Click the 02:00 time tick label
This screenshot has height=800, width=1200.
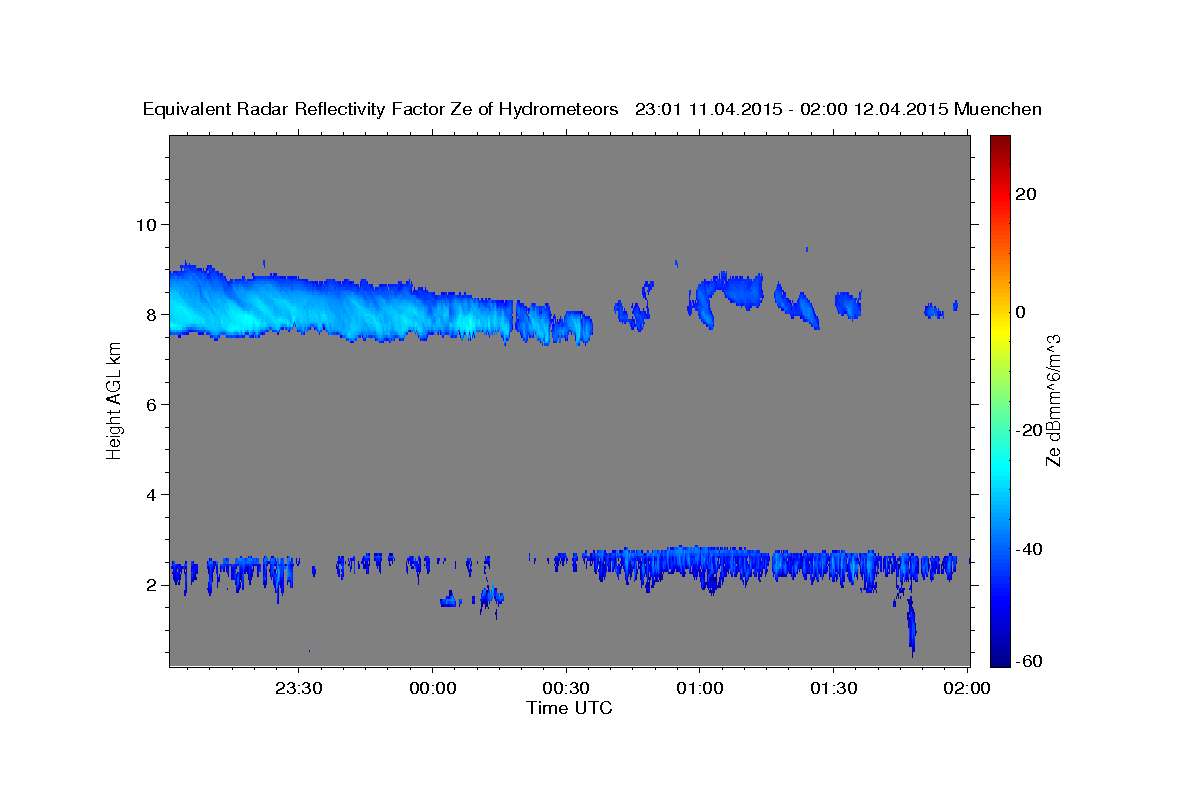tap(967, 688)
